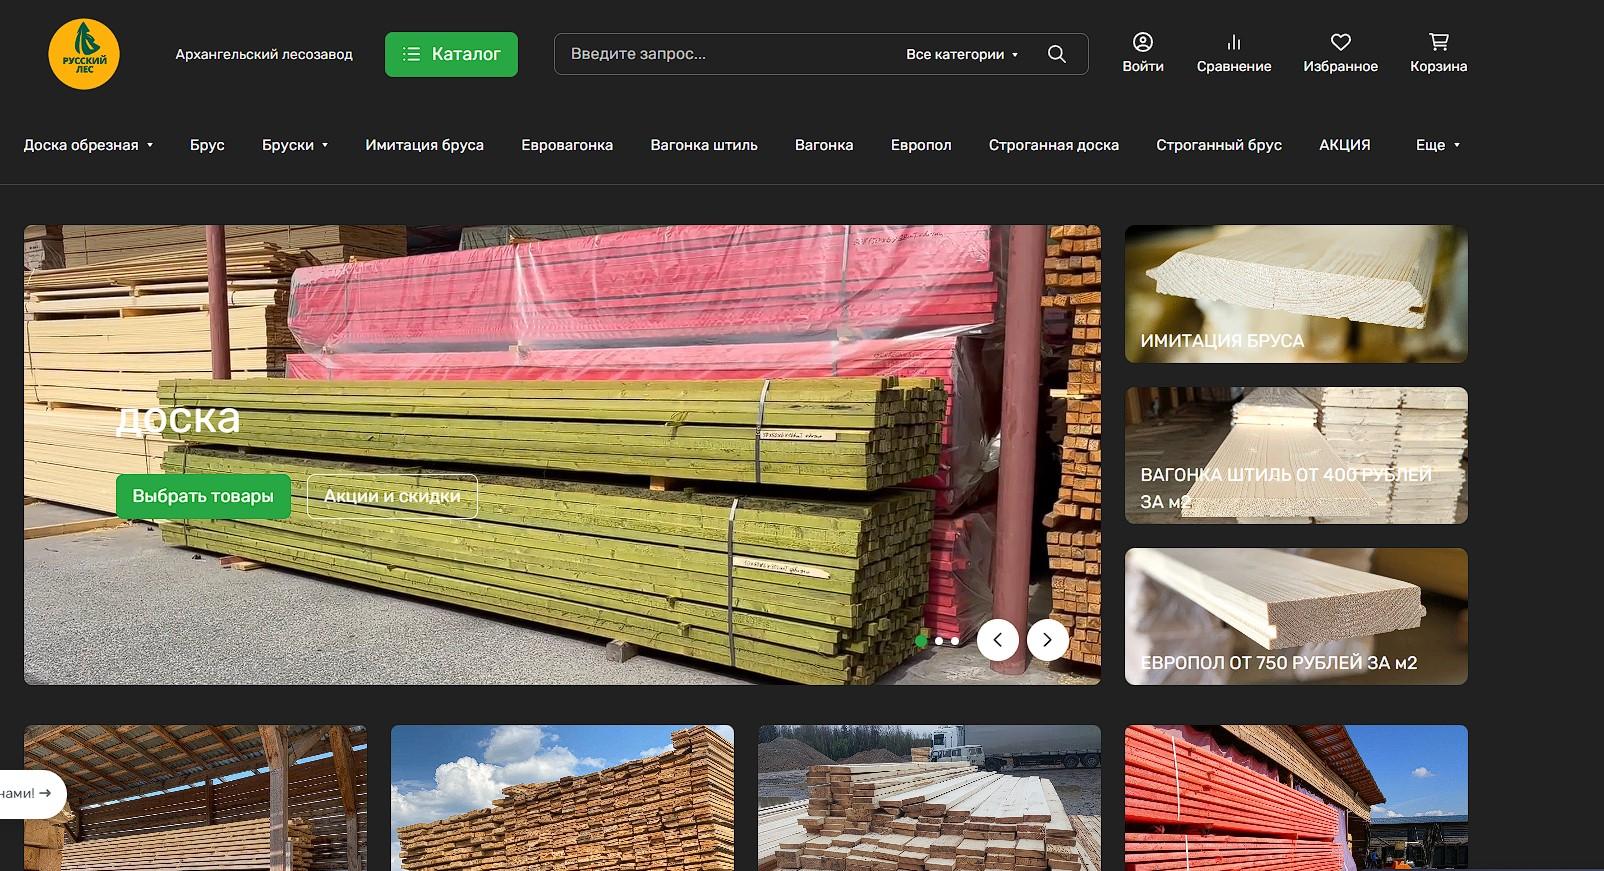Open Избранное heart icon
This screenshot has width=1604, height=871.
pos(1340,53)
